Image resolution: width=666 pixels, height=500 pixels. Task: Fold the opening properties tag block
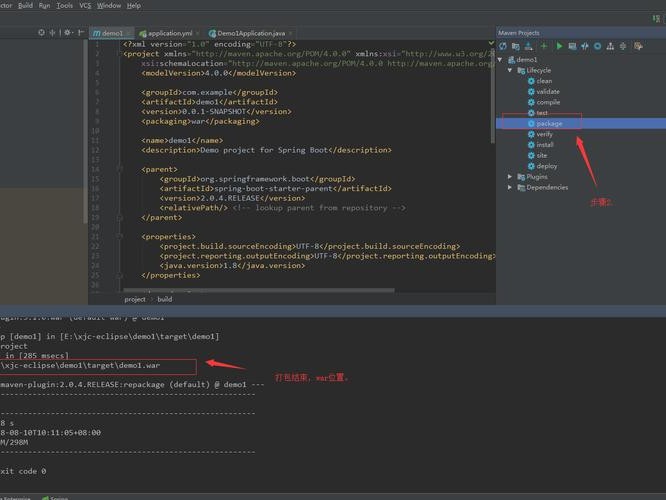(120, 236)
